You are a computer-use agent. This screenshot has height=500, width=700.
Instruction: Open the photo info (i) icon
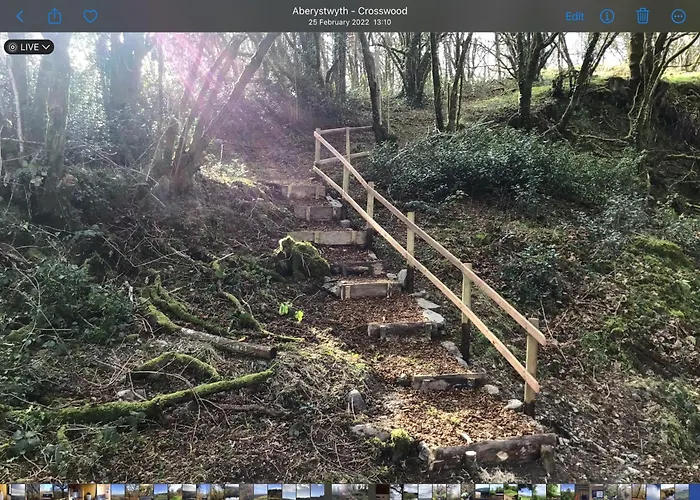click(x=607, y=17)
